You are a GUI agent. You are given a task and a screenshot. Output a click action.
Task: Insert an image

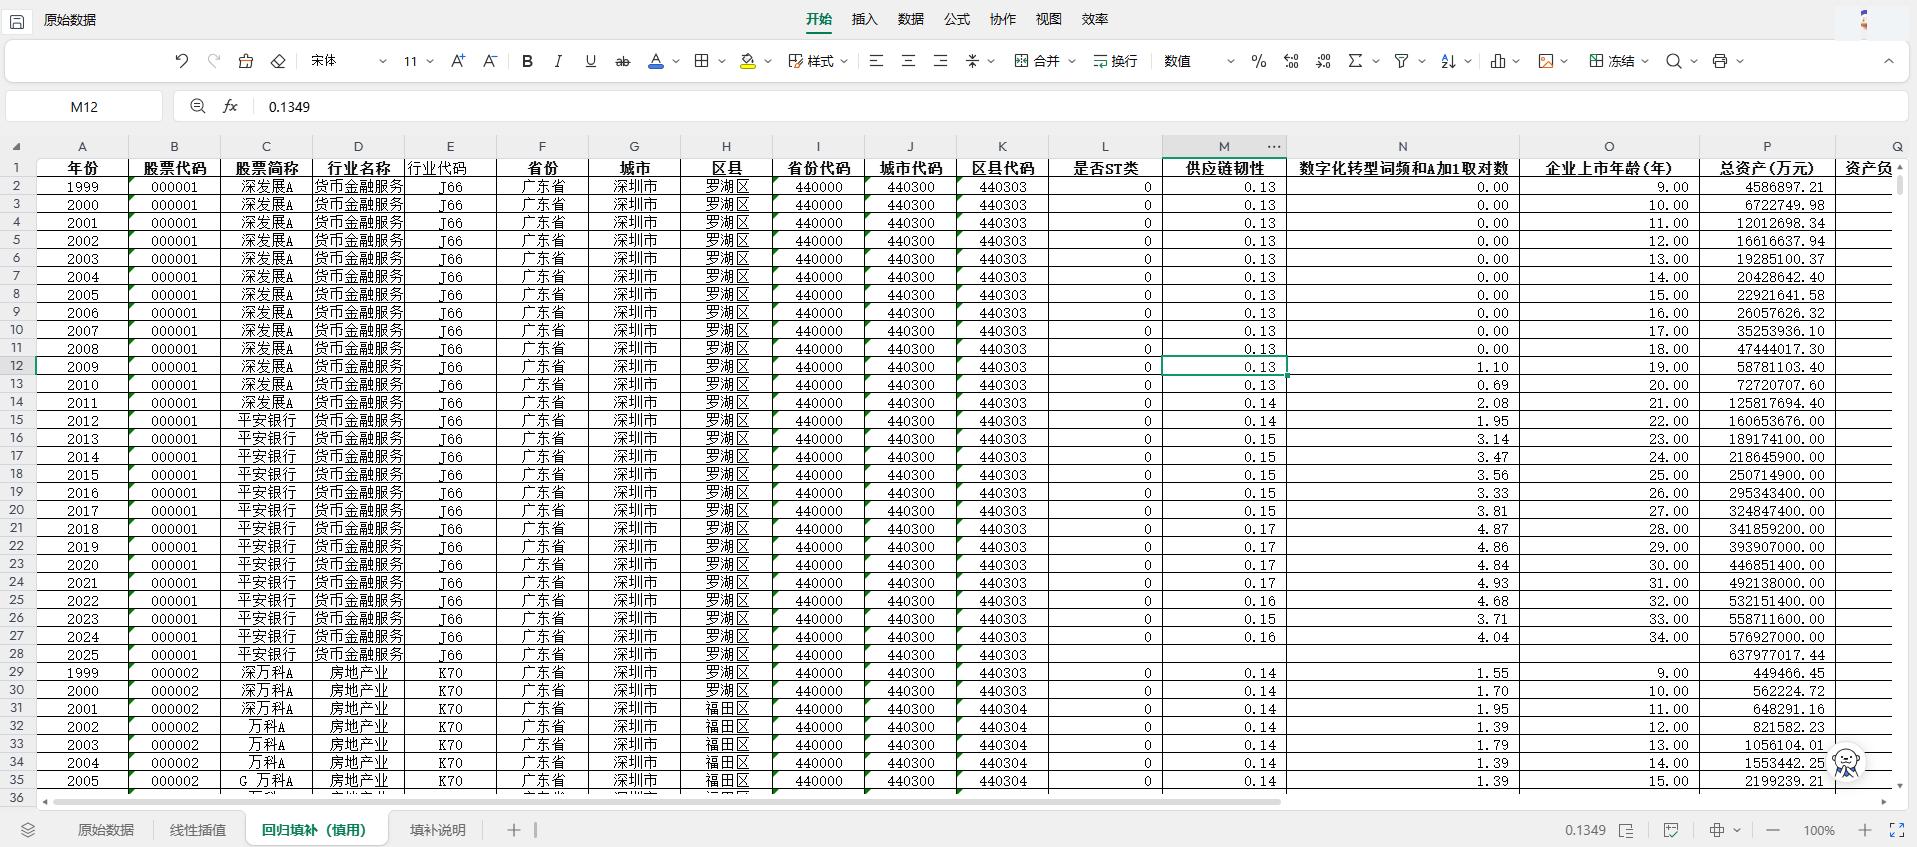(x=1546, y=61)
